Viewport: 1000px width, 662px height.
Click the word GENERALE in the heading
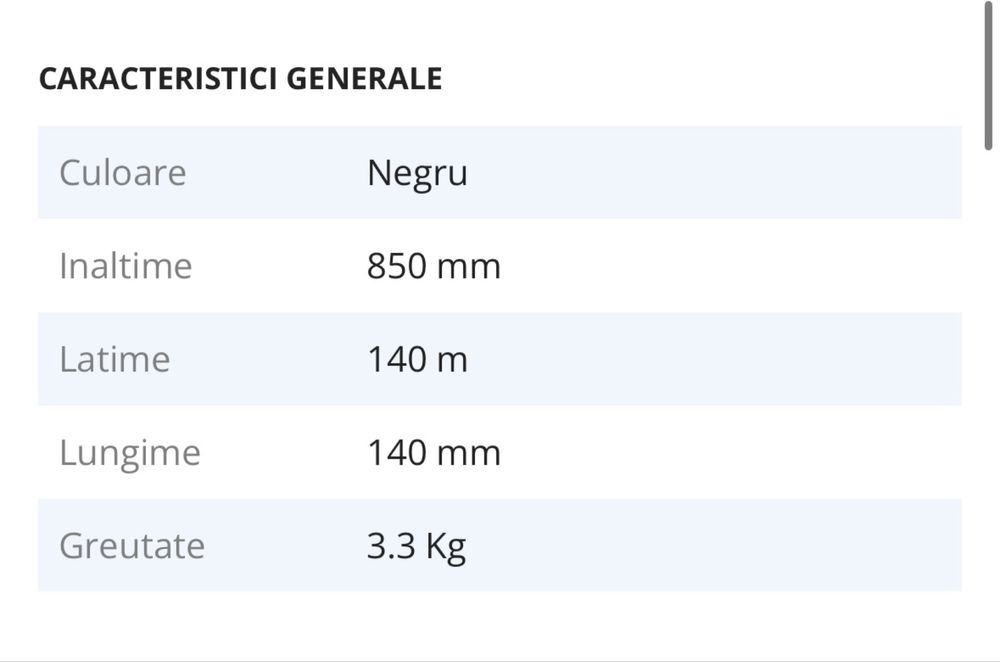click(x=364, y=78)
